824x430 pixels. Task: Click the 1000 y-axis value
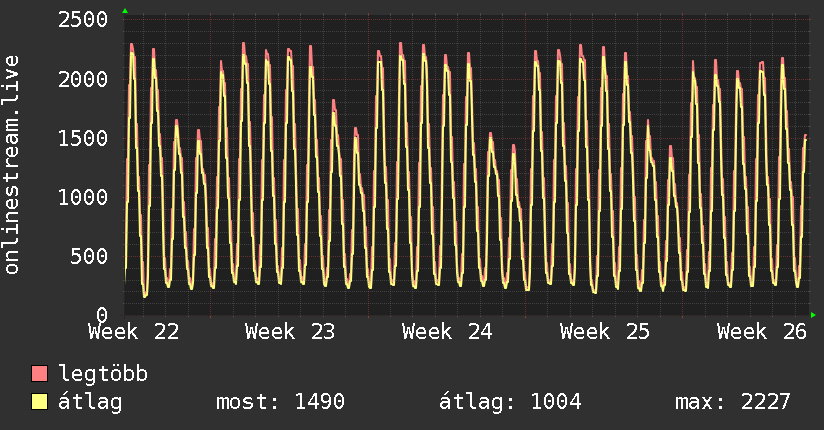coord(83,197)
